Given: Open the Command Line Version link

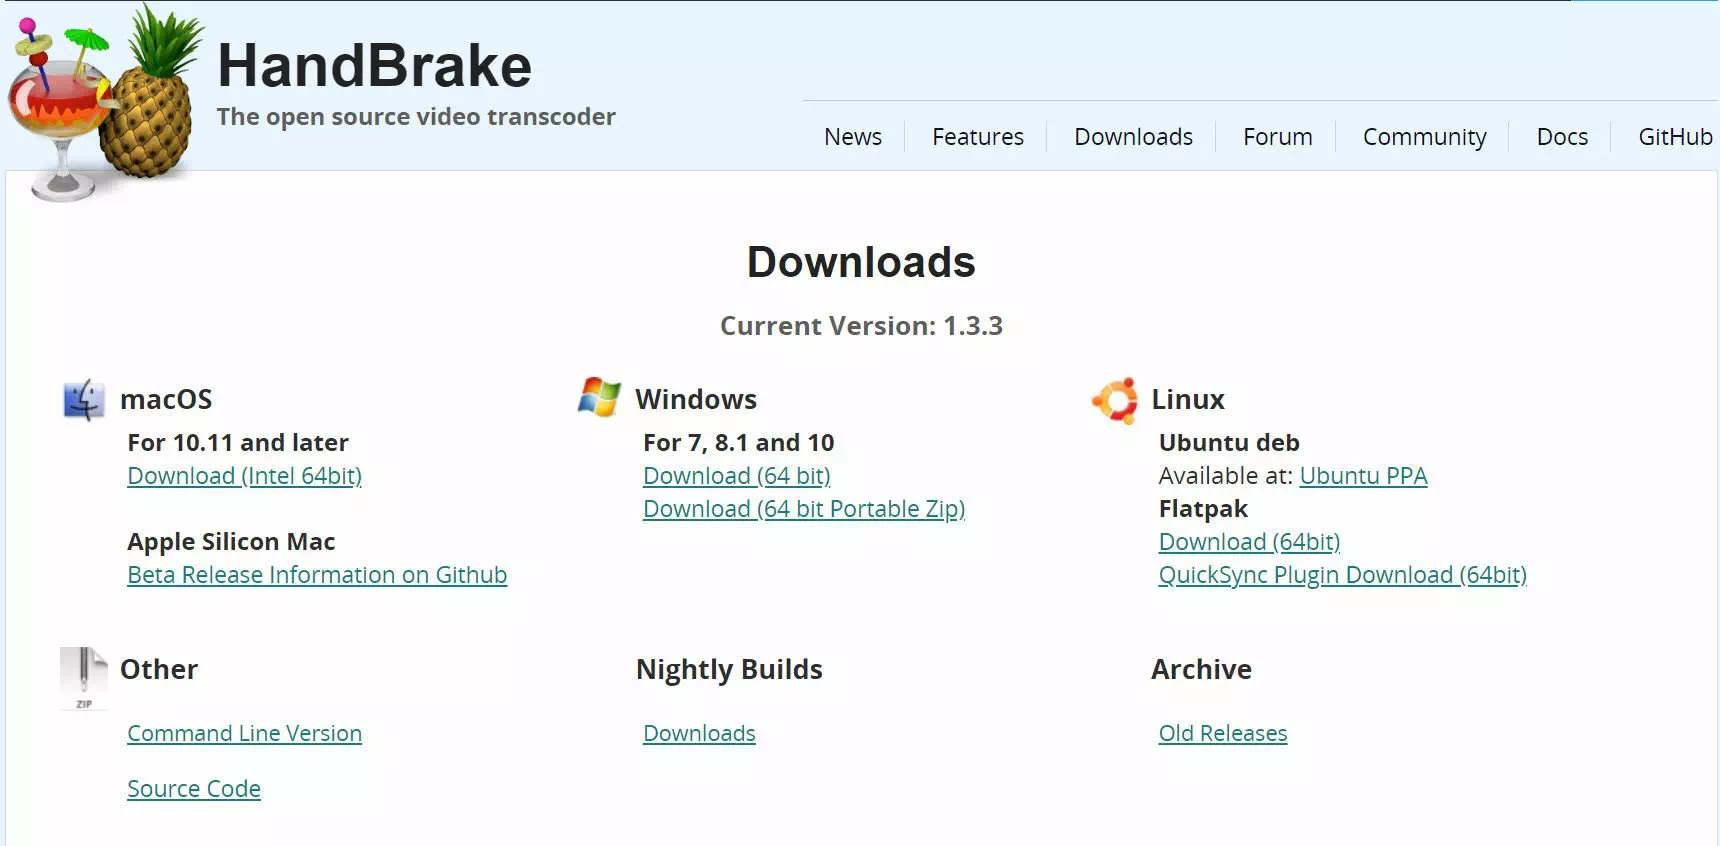Looking at the screenshot, I should pyautogui.click(x=245, y=733).
